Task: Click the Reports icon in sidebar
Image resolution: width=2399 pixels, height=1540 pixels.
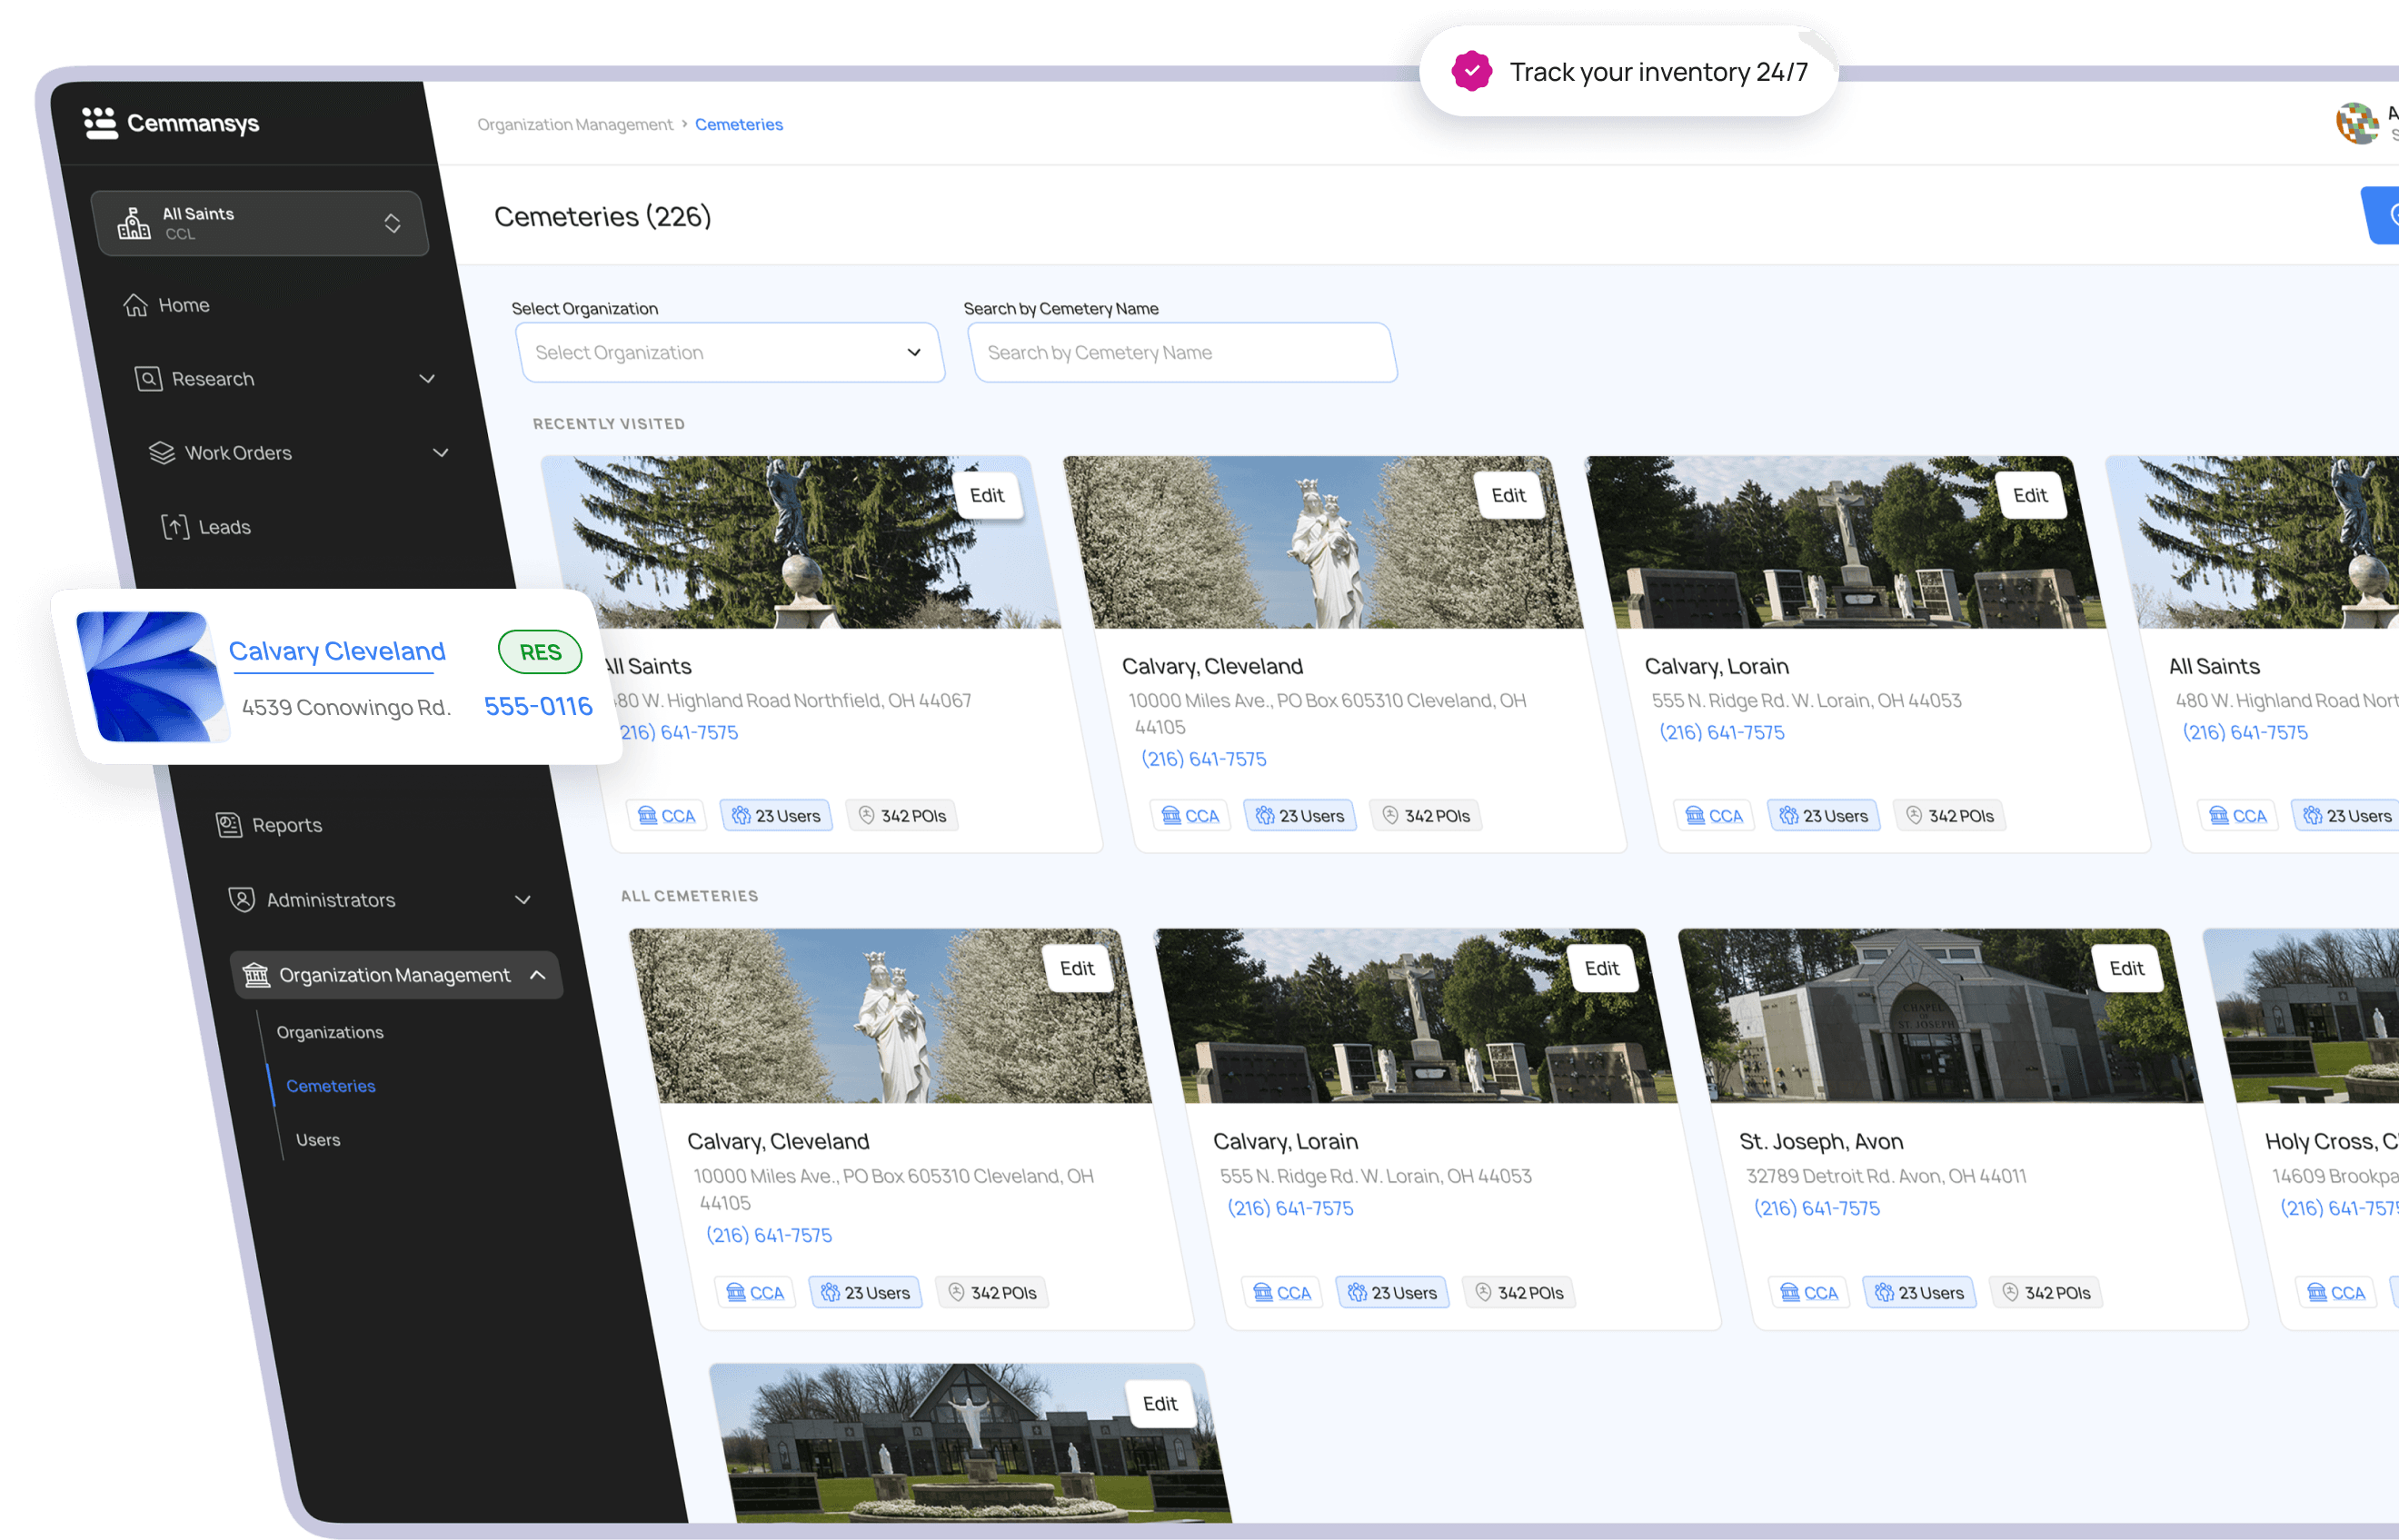Action: click(x=227, y=823)
